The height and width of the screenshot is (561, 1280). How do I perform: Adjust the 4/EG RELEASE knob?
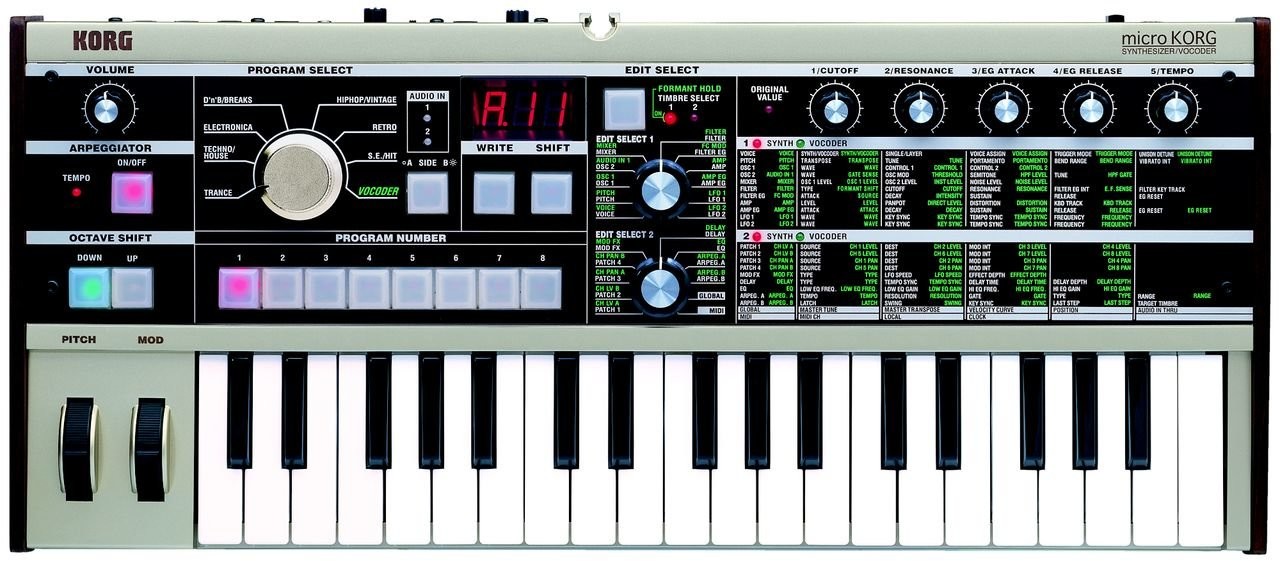point(1089,108)
